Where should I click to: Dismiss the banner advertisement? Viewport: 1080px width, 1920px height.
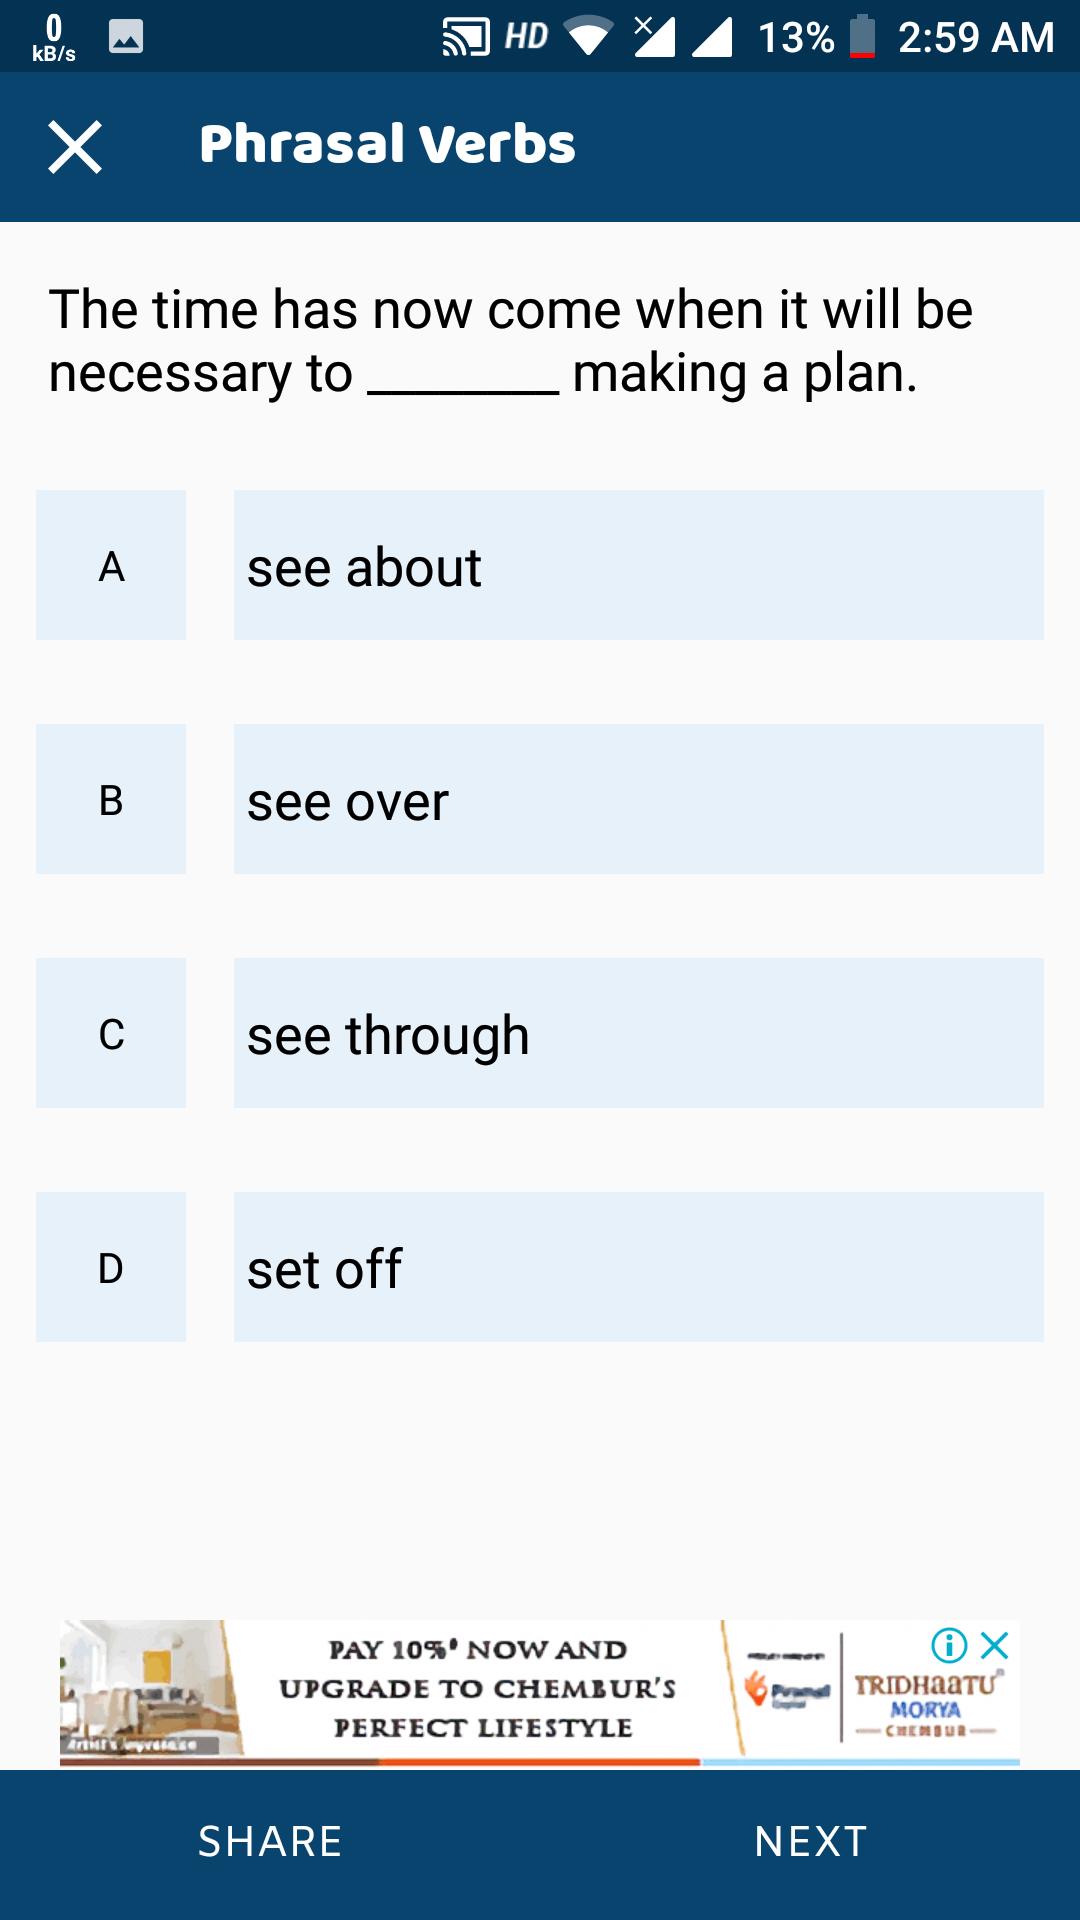pyautogui.click(x=995, y=1645)
